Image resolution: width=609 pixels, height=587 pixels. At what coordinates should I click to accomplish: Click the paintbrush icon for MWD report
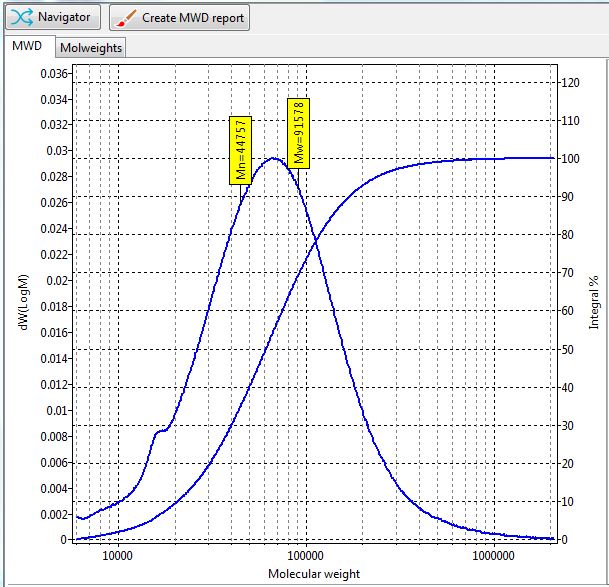tap(125, 17)
